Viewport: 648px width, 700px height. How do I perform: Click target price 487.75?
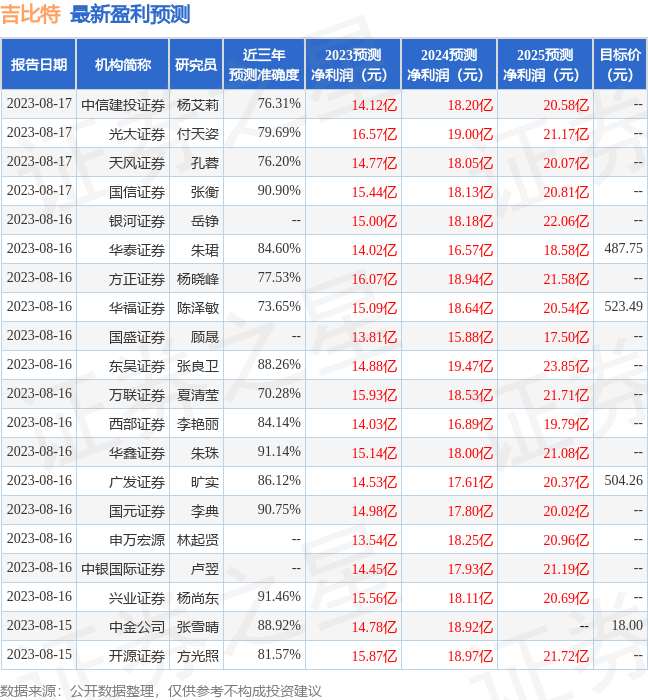623,249
